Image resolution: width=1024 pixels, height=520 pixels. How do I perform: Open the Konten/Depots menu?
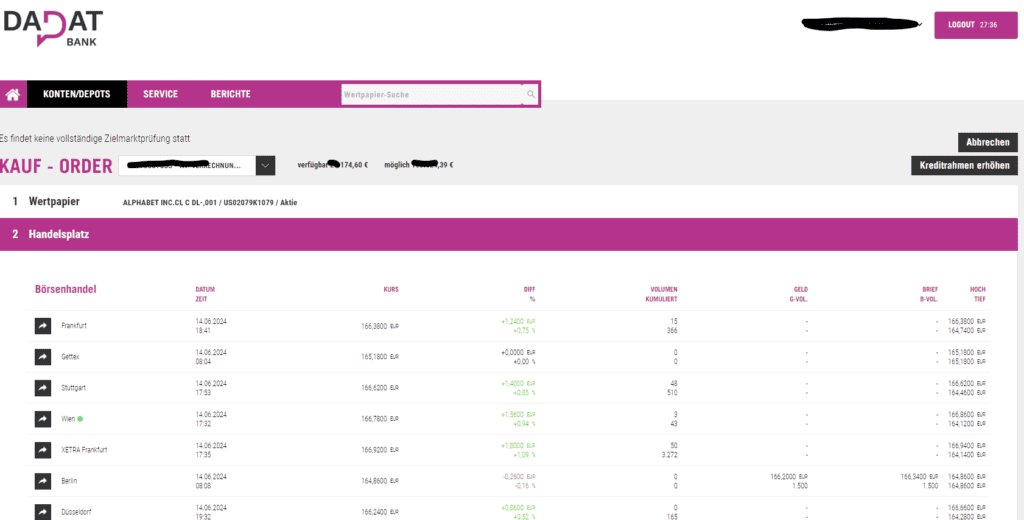point(77,95)
